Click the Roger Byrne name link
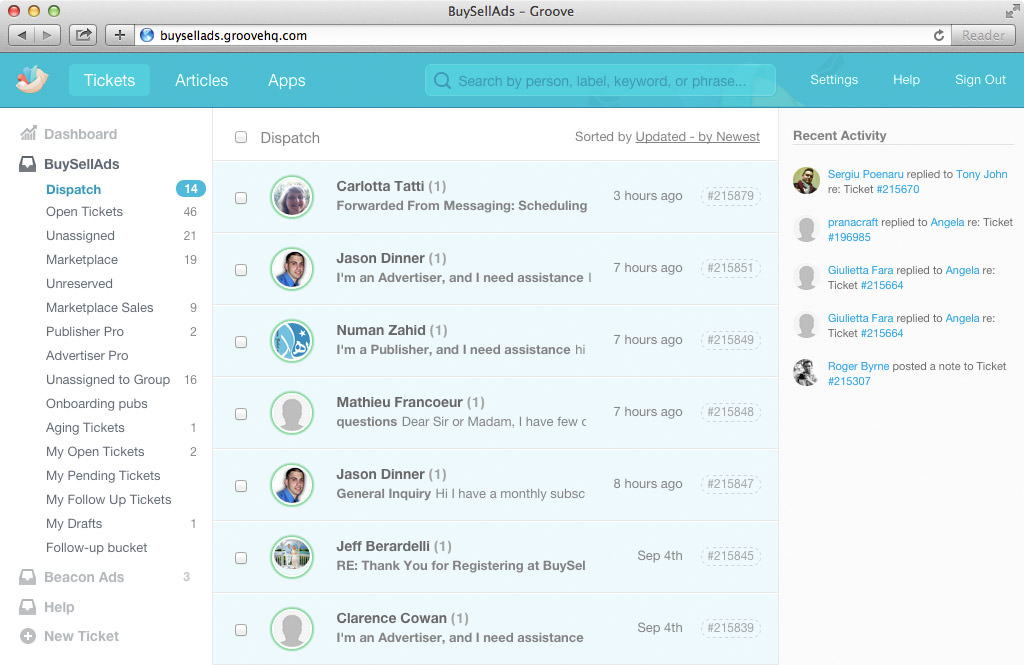1024x665 pixels. (858, 366)
